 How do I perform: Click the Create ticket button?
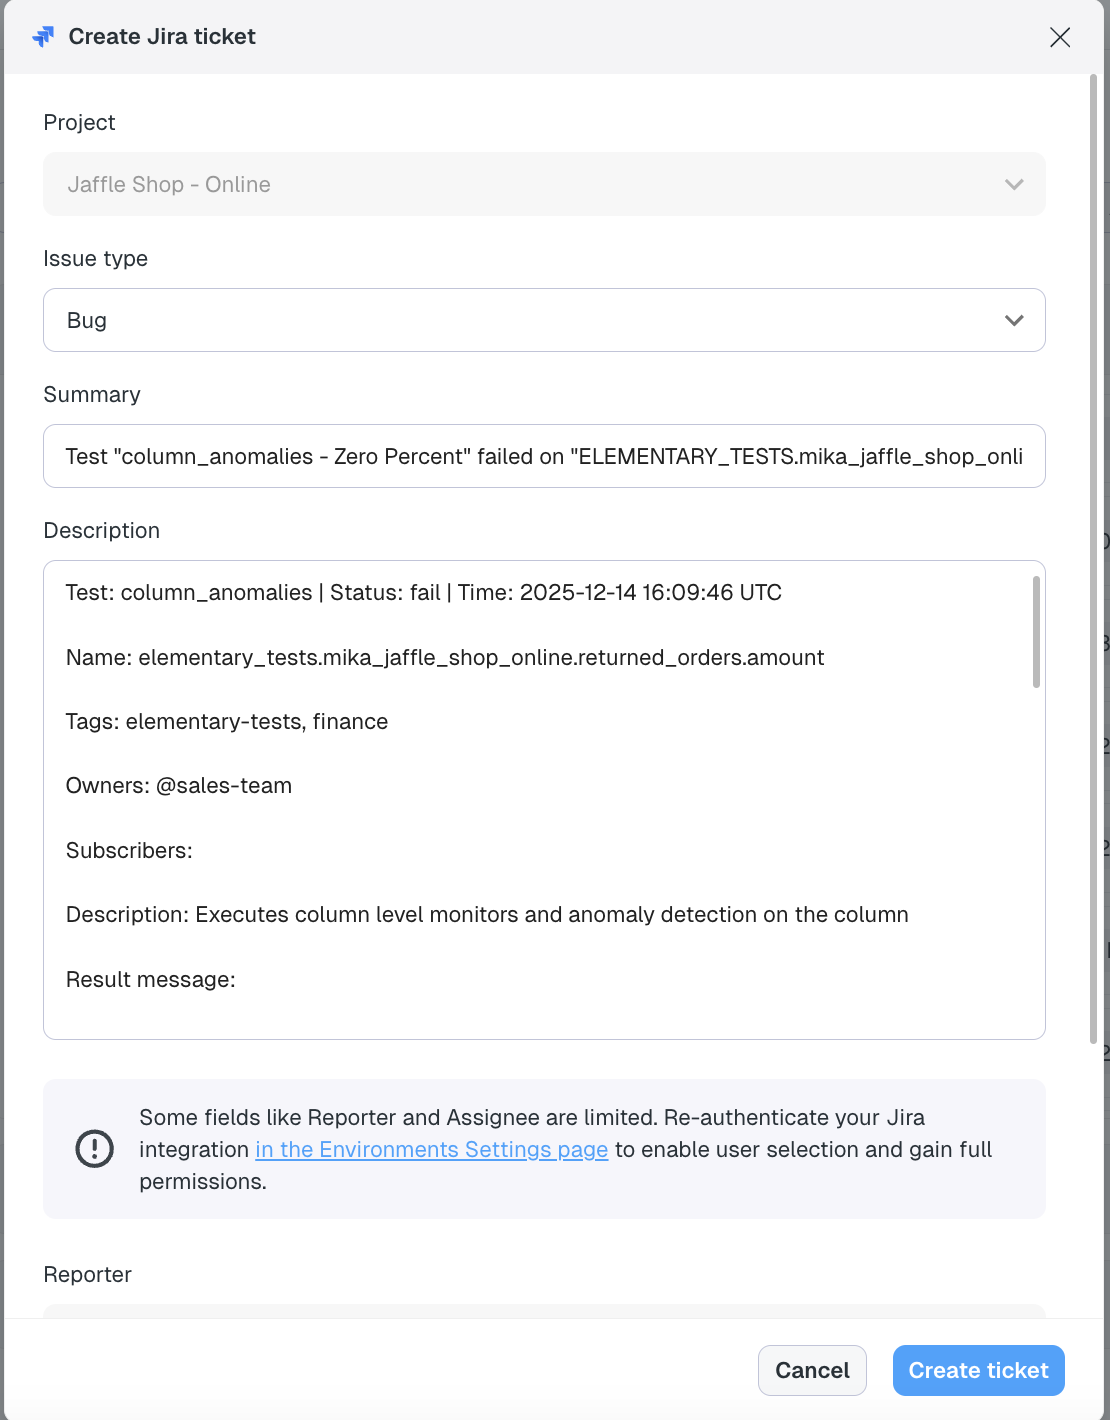[x=979, y=1370]
